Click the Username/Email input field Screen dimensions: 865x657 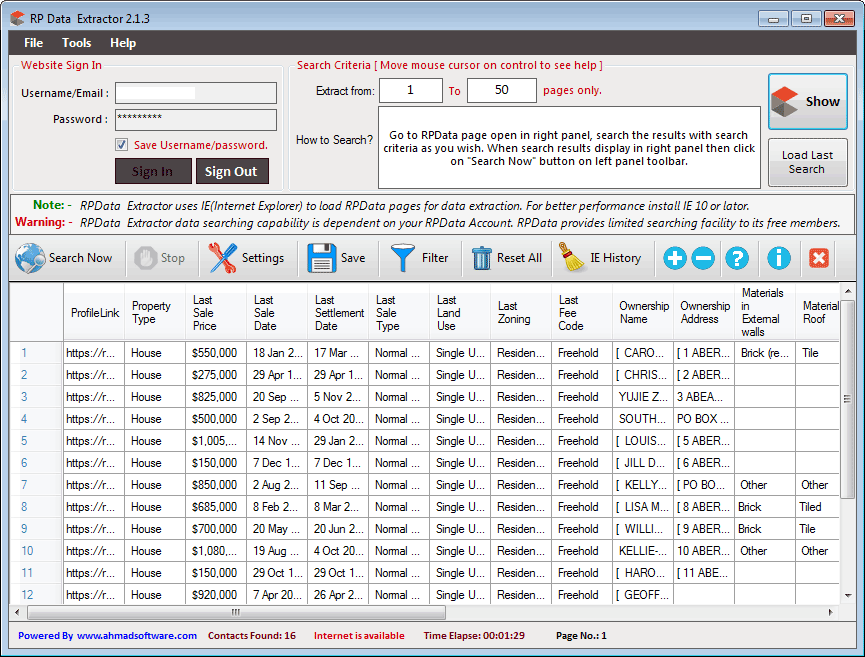[195, 93]
